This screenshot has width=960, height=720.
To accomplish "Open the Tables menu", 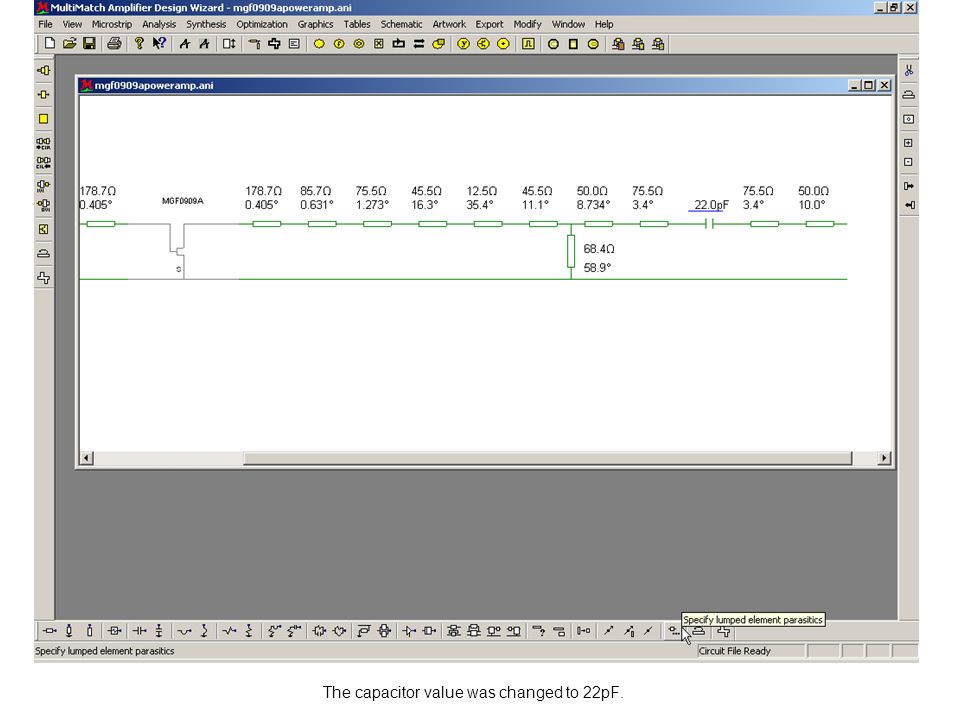I will click(x=356, y=24).
